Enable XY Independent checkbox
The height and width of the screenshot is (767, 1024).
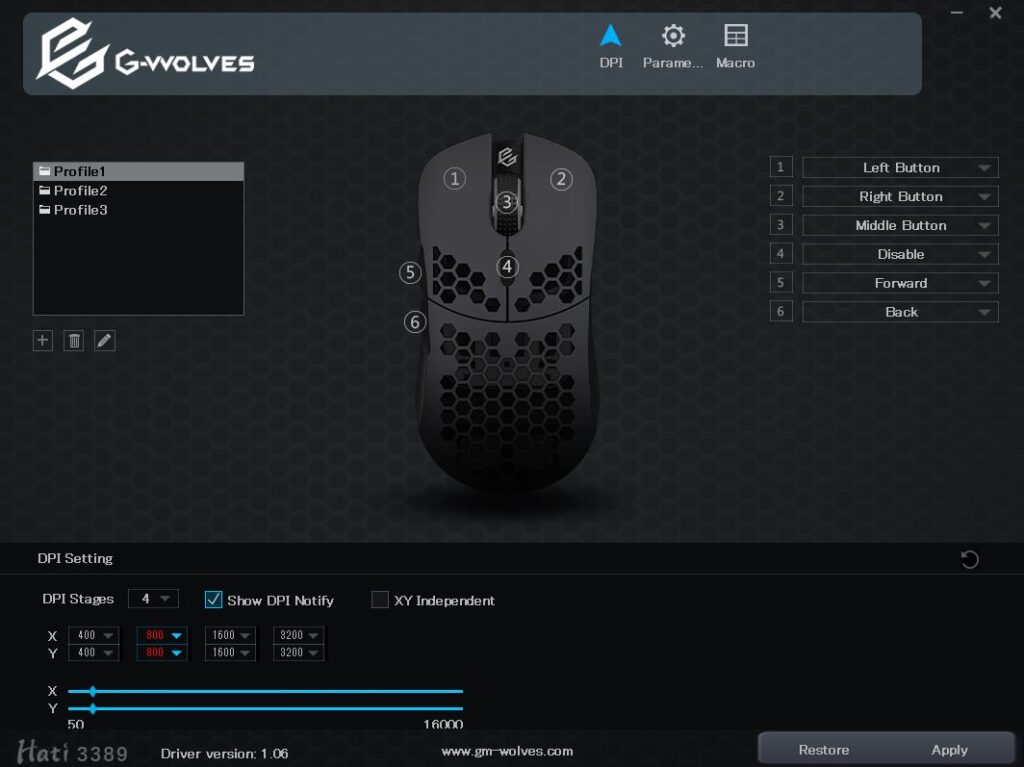(x=379, y=600)
